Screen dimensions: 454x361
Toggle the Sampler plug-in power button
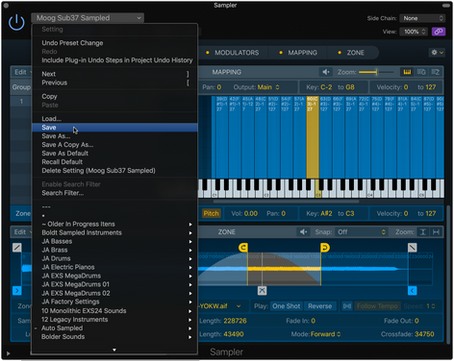16,22
